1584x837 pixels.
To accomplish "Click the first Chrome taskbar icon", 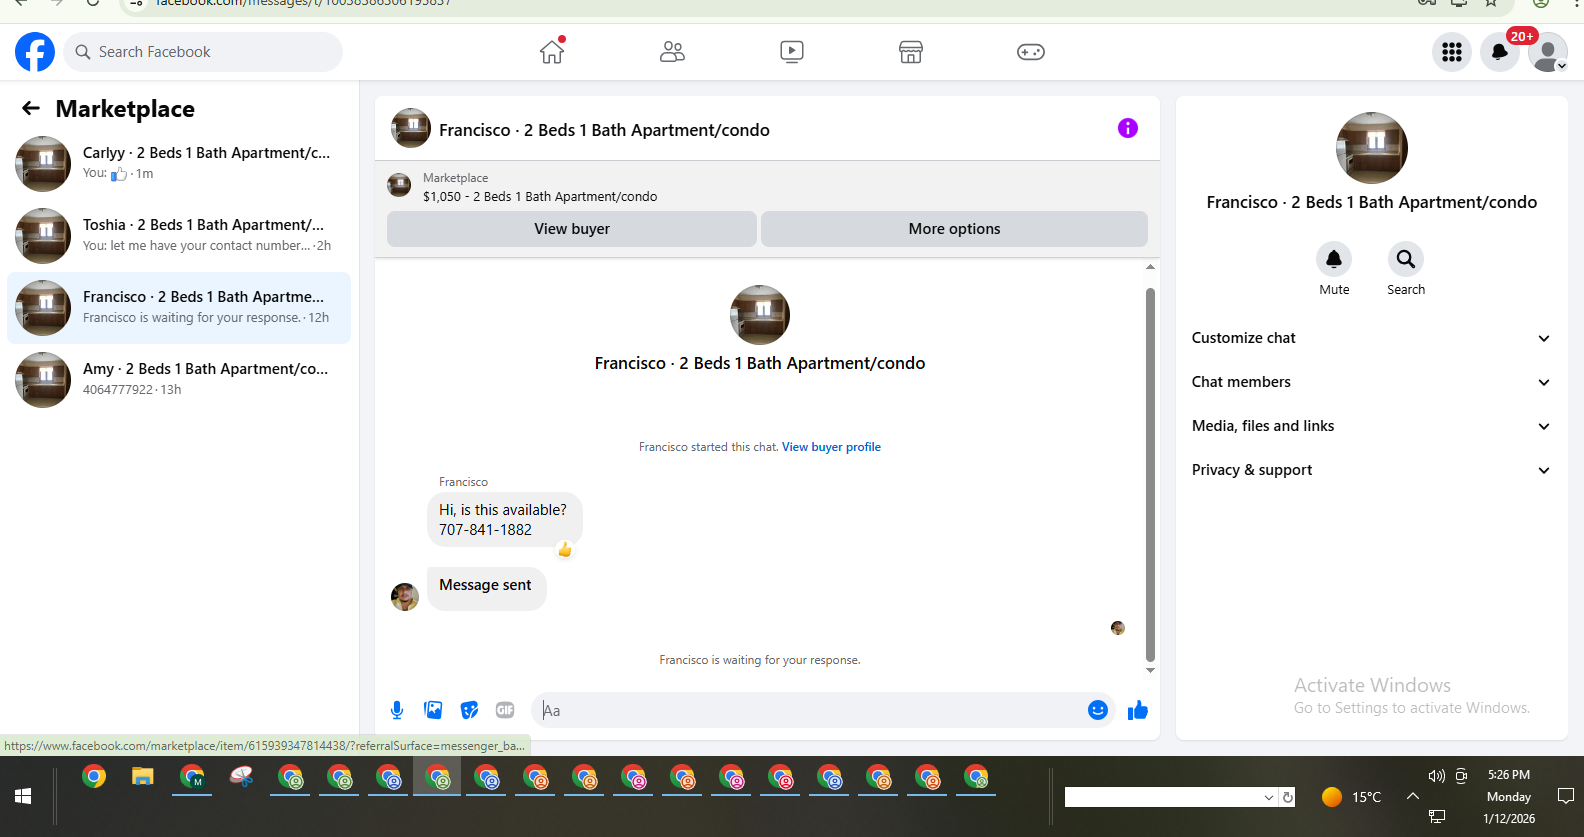I will (94, 777).
